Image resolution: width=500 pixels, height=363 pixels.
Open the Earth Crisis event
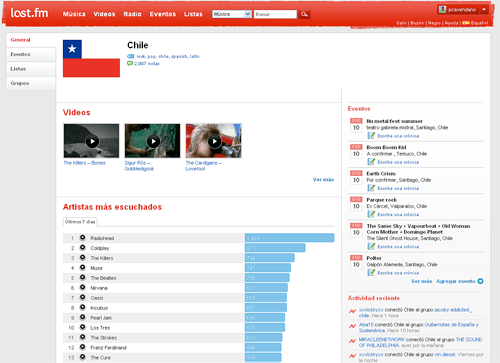(x=381, y=174)
